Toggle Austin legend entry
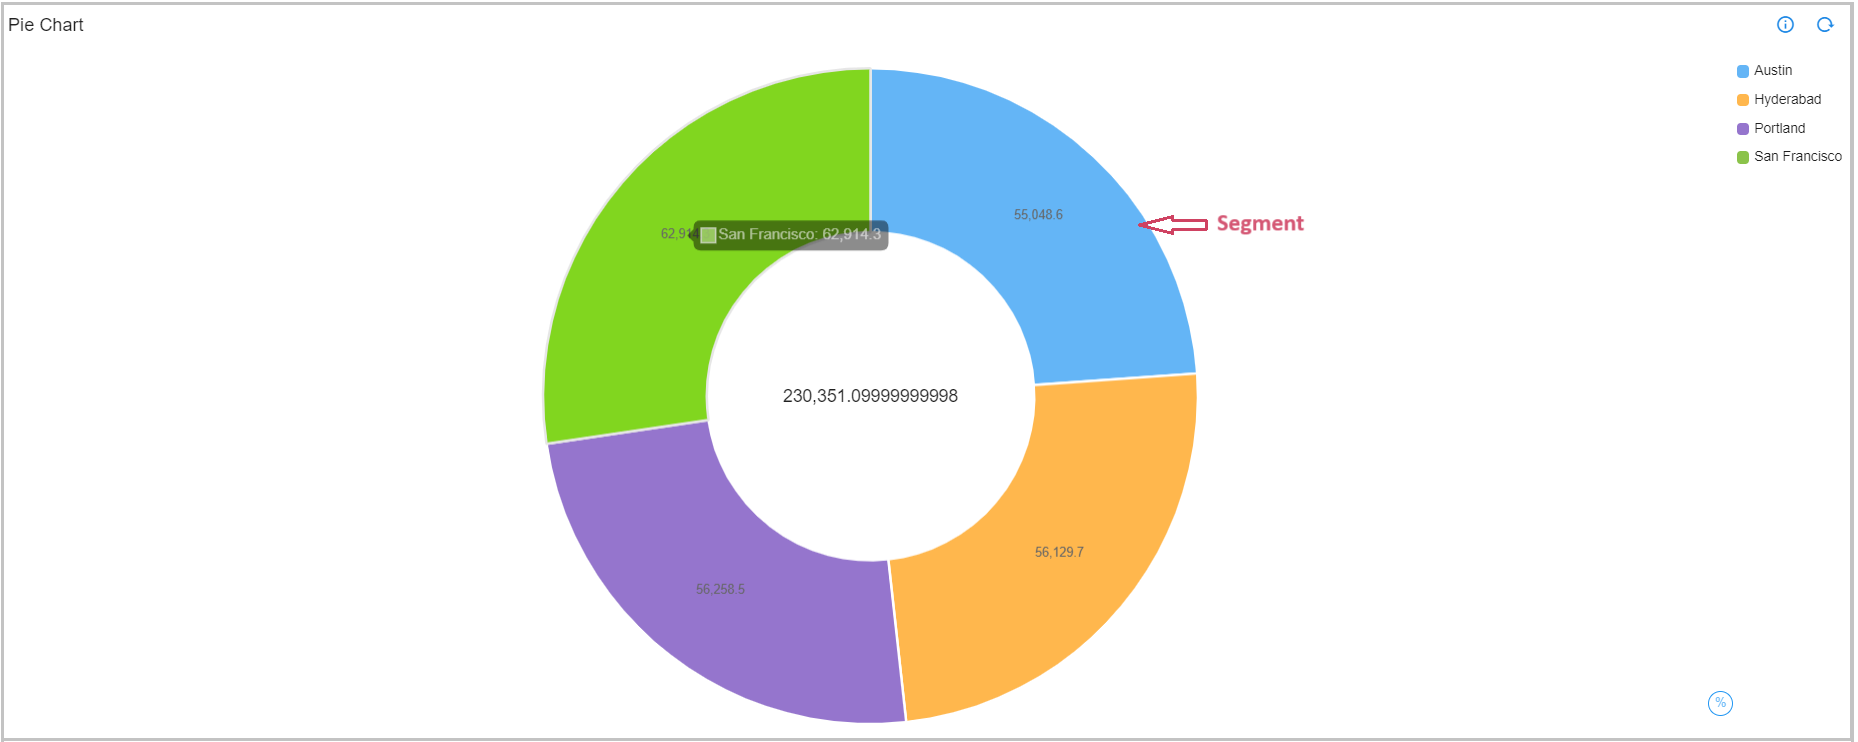 point(1765,71)
